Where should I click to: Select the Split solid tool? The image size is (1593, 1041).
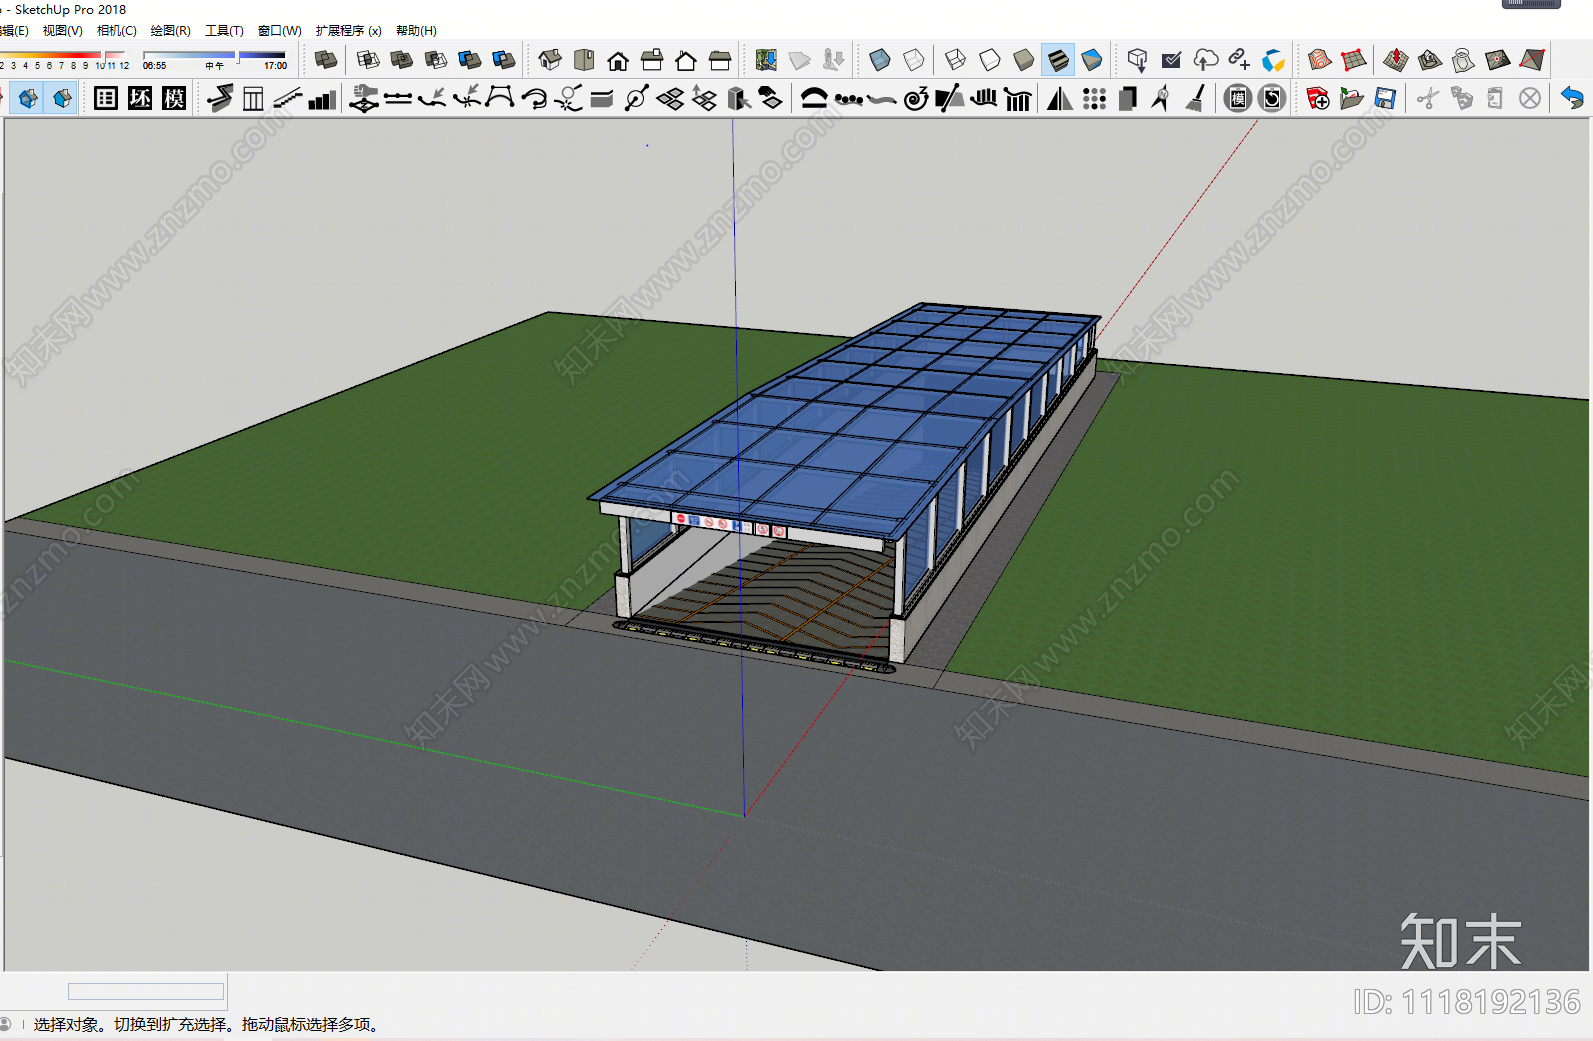pyautogui.click(x=504, y=60)
